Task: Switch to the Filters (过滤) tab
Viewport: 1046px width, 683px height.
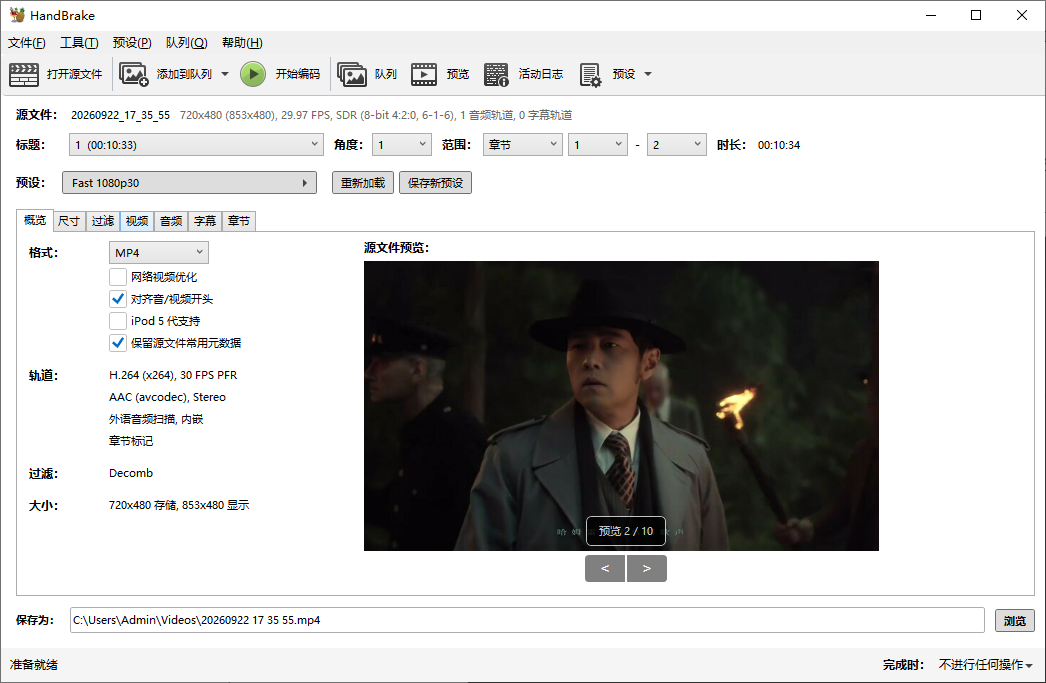Action: [103, 221]
